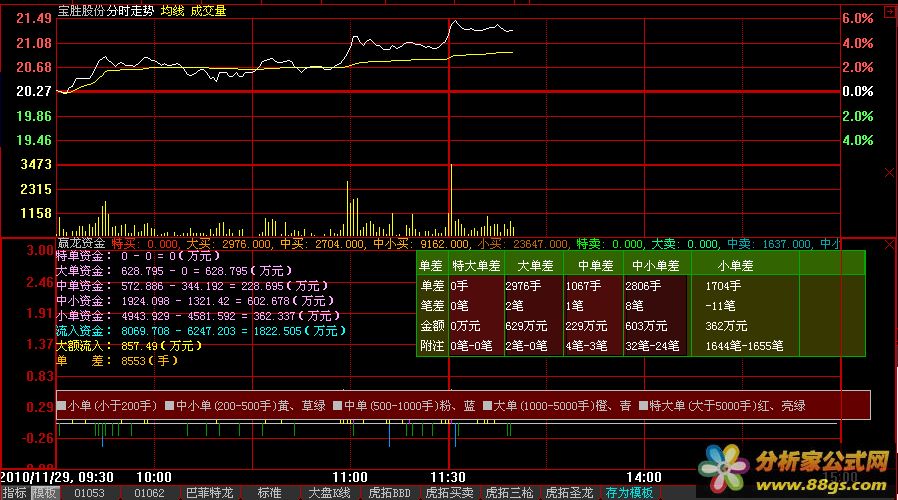898x500 pixels.
Task: Click the 2315 volume axis label
Action: tap(36, 189)
